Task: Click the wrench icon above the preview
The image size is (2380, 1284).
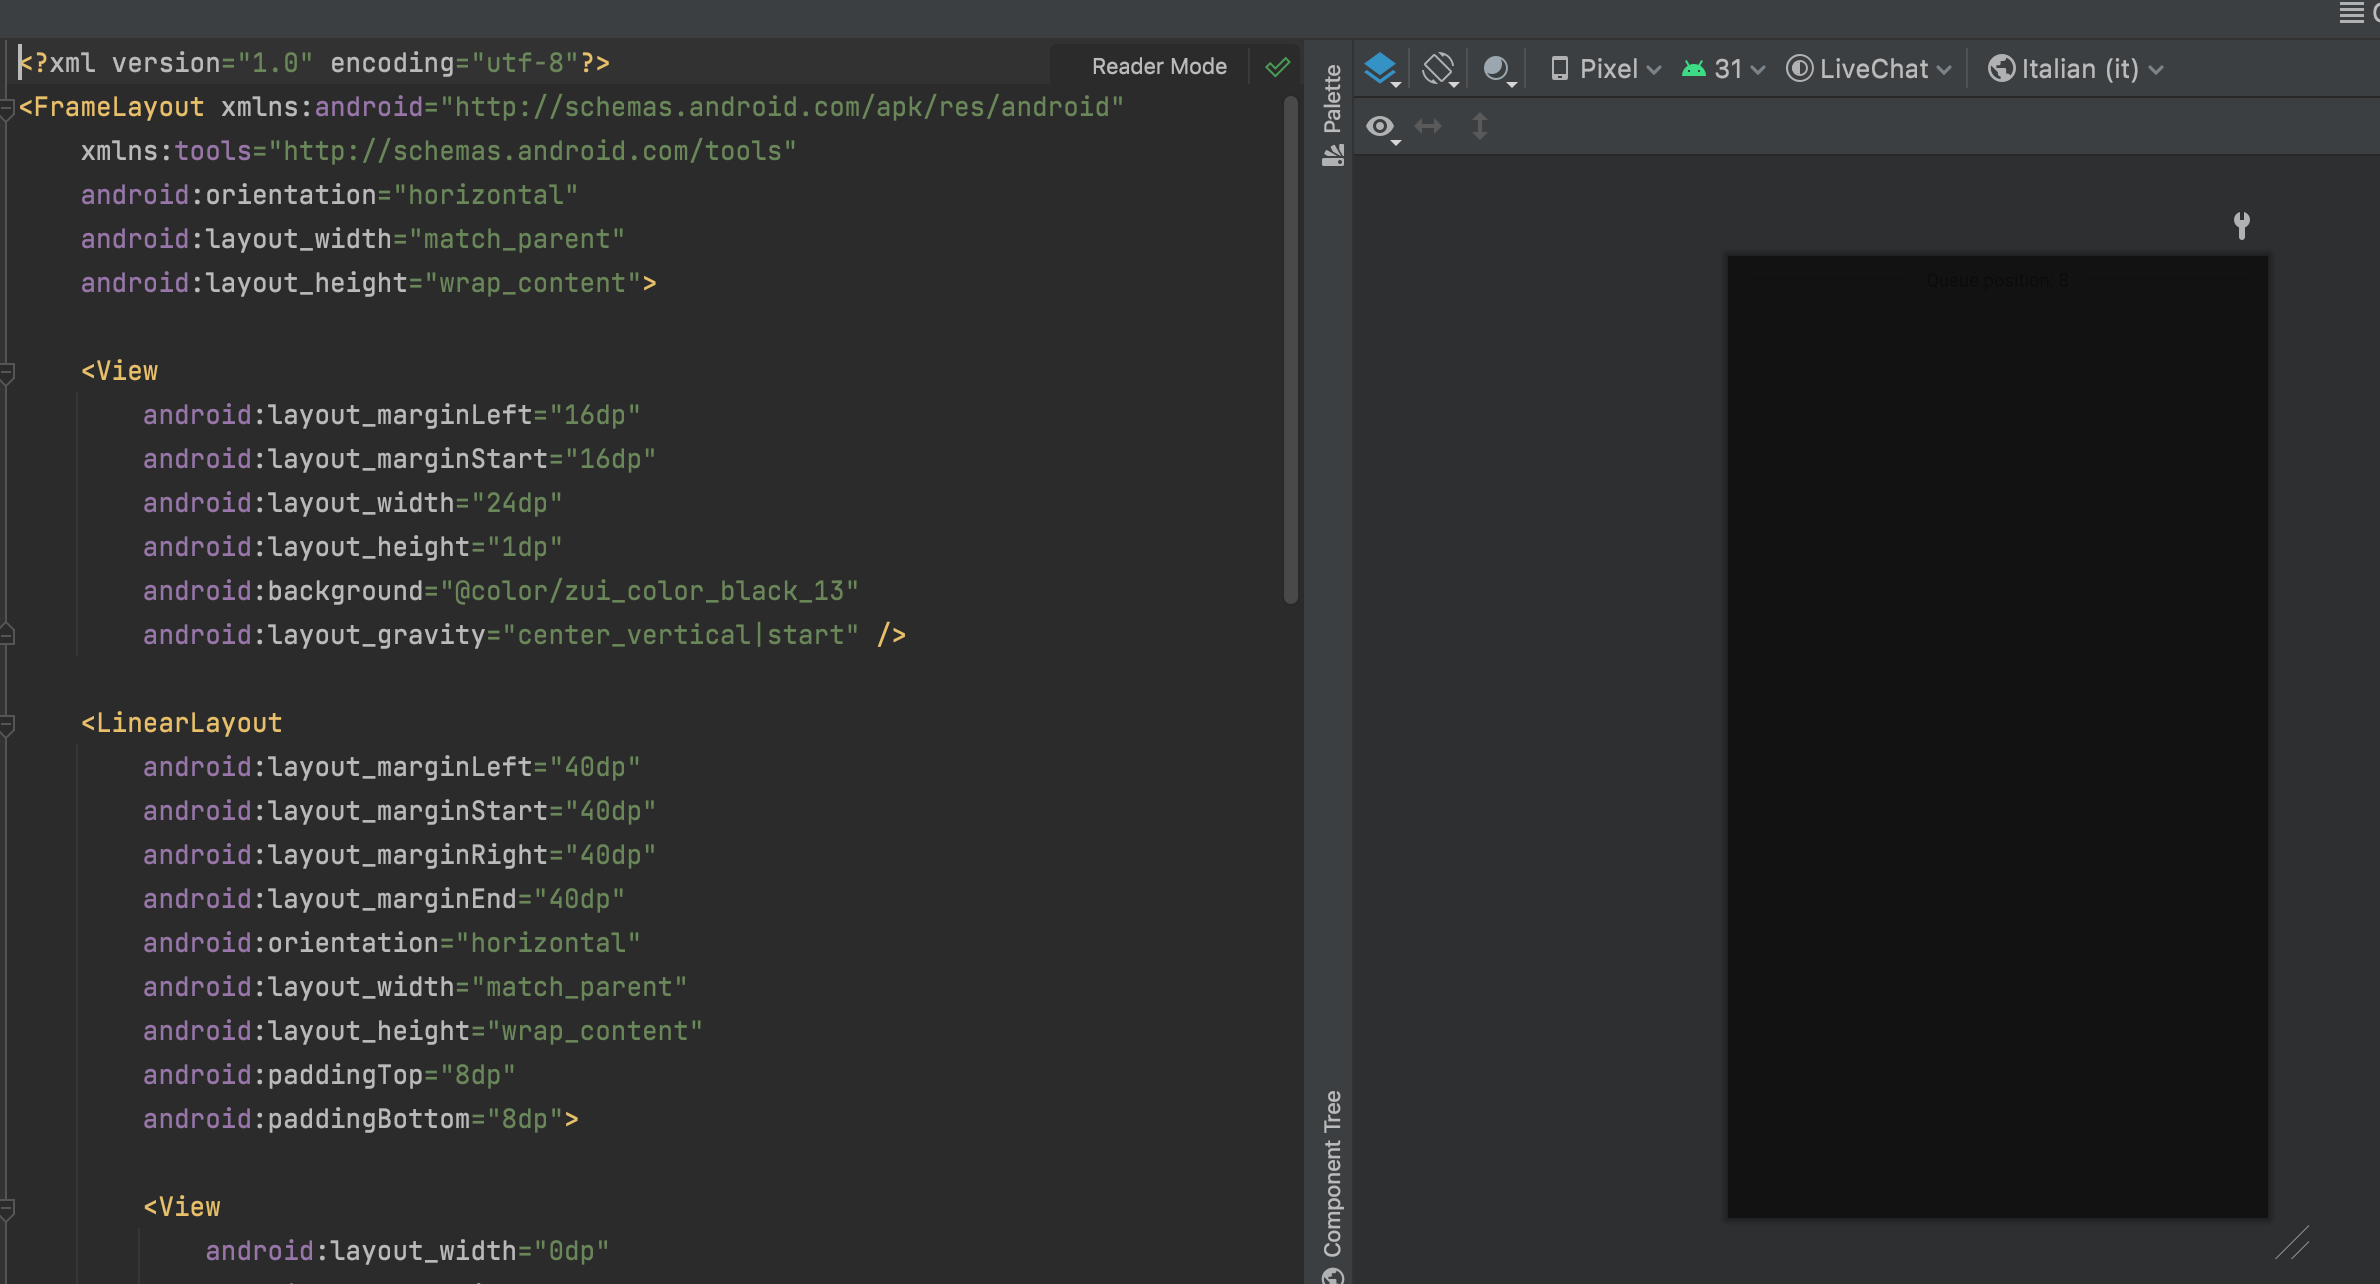Action: pos(2241,225)
